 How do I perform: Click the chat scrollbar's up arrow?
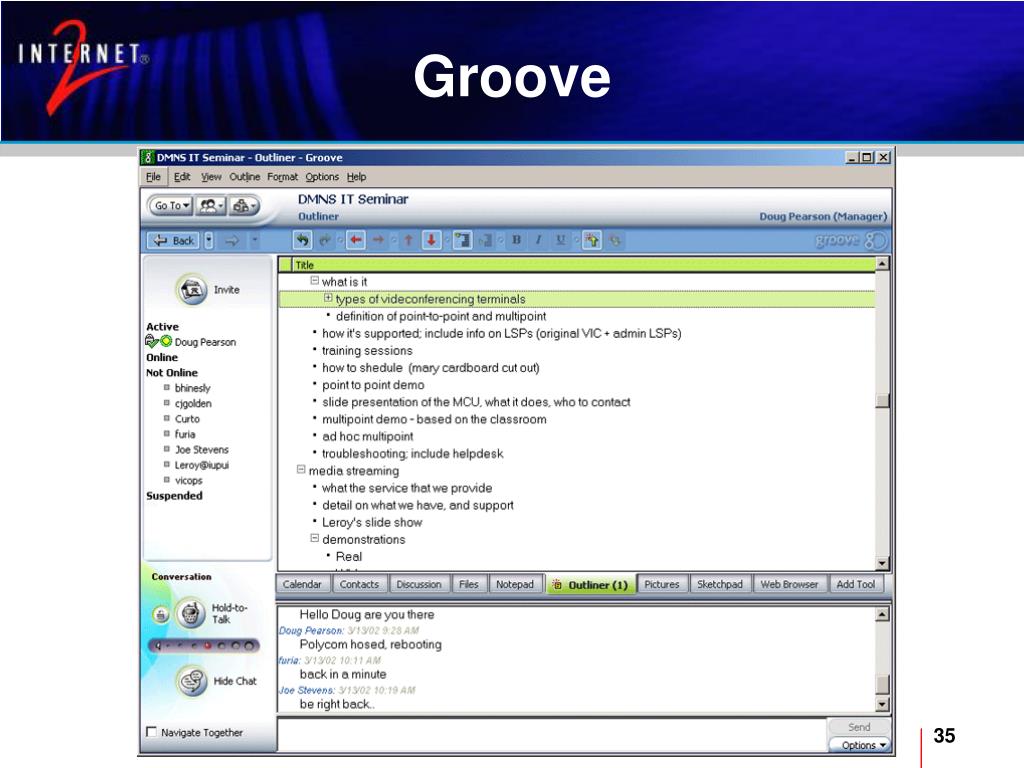click(x=882, y=614)
